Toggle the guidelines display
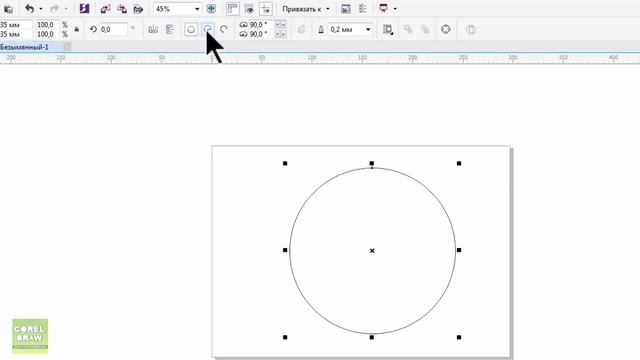 tap(266, 9)
